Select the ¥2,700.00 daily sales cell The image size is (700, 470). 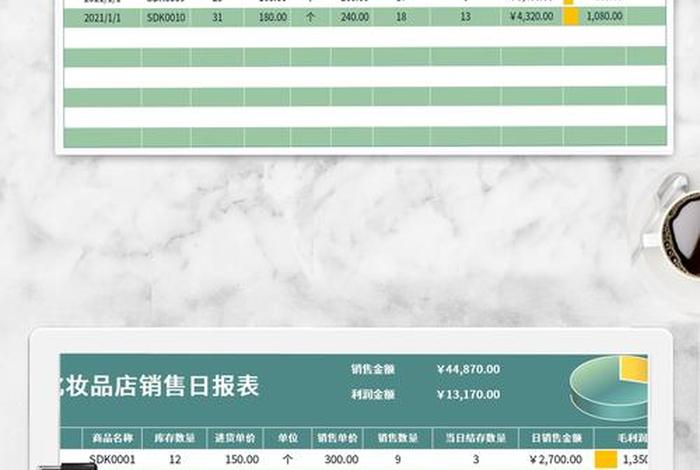coord(556,459)
